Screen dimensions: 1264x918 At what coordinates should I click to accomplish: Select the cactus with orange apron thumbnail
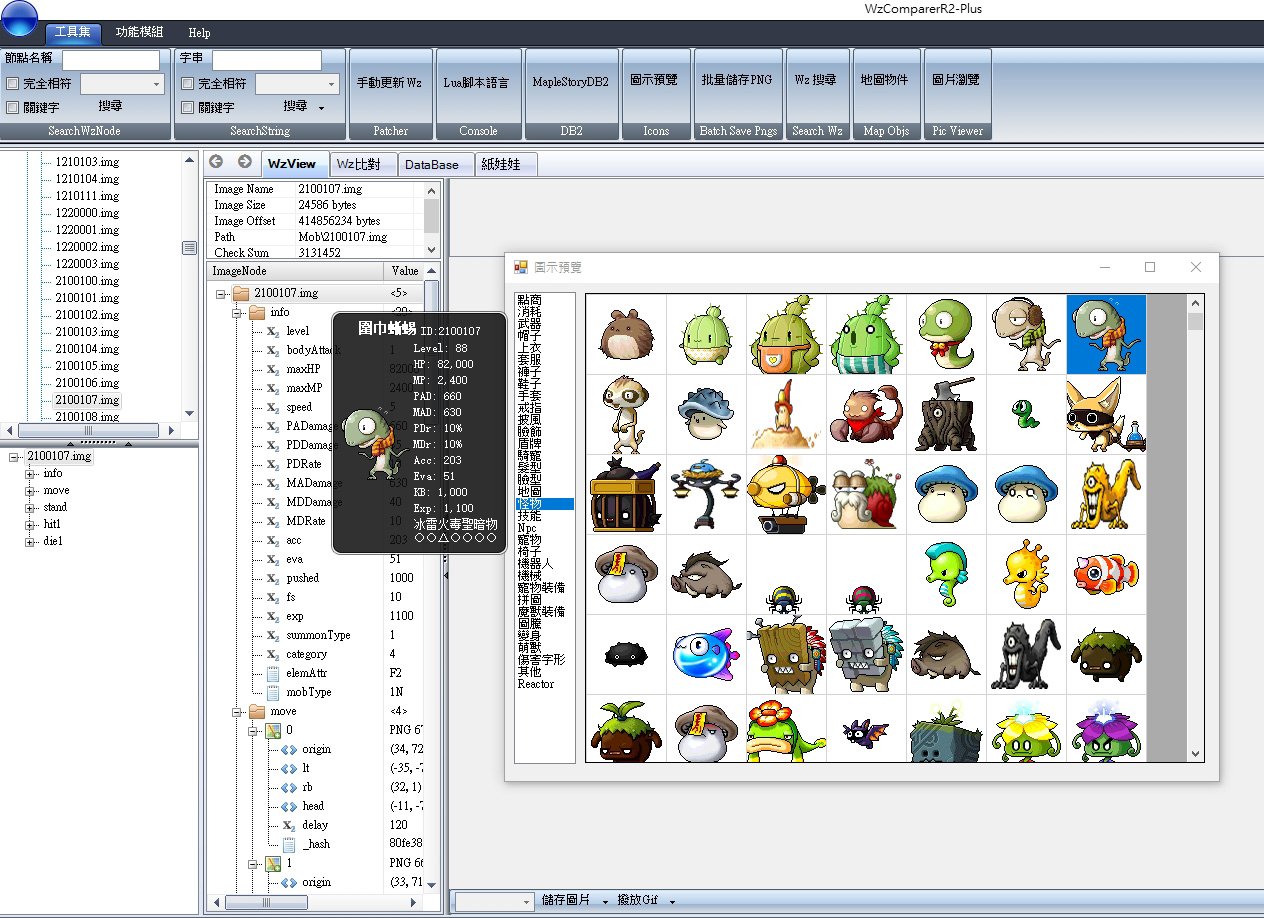[786, 334]
